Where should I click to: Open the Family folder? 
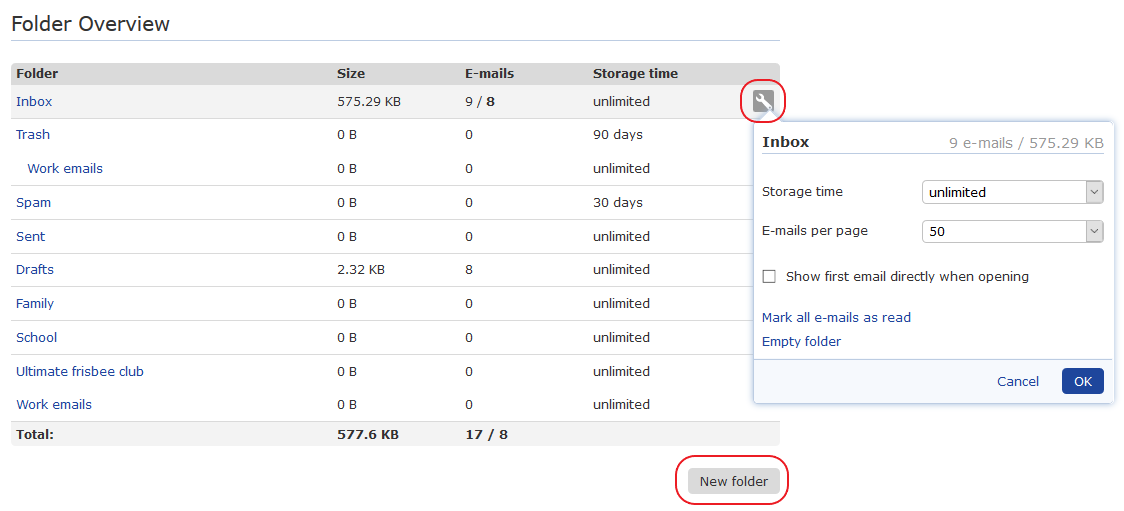(34, 304)
